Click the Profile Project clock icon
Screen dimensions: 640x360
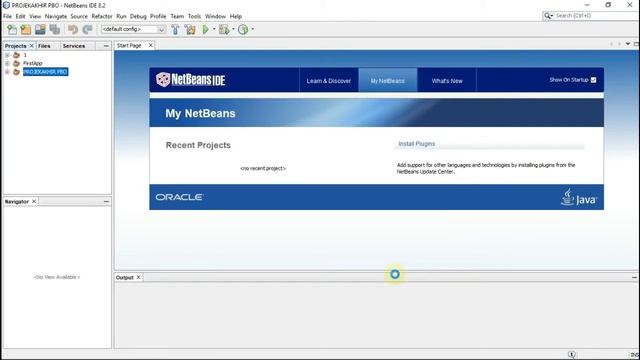(243, 29)
